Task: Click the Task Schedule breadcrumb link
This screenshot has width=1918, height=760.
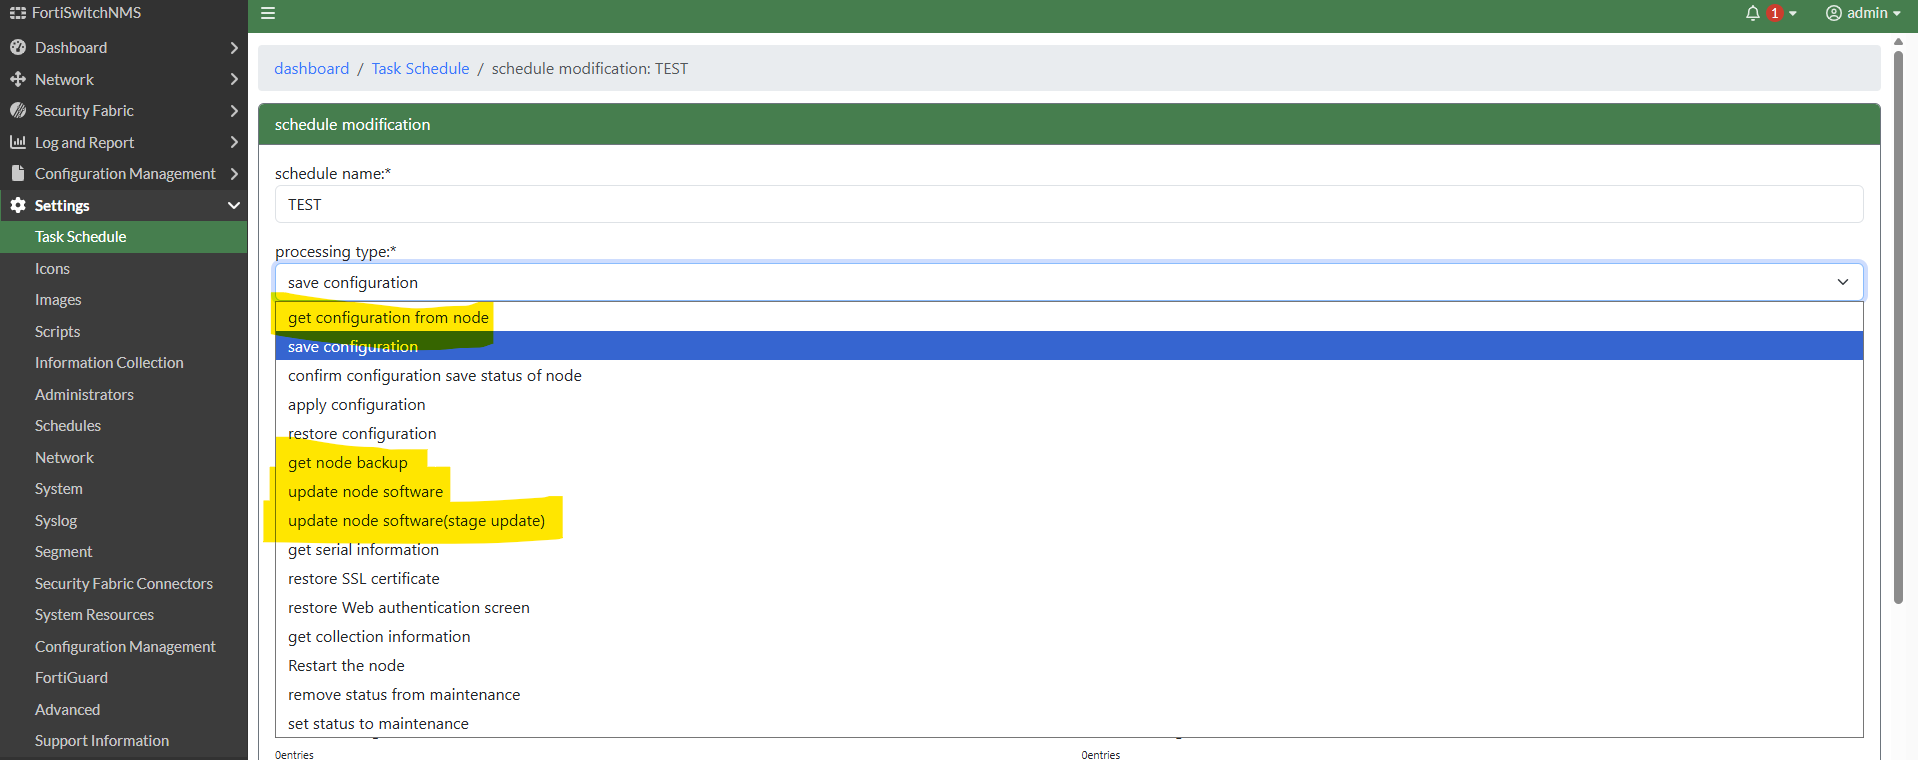Action: tap(420, 68)
